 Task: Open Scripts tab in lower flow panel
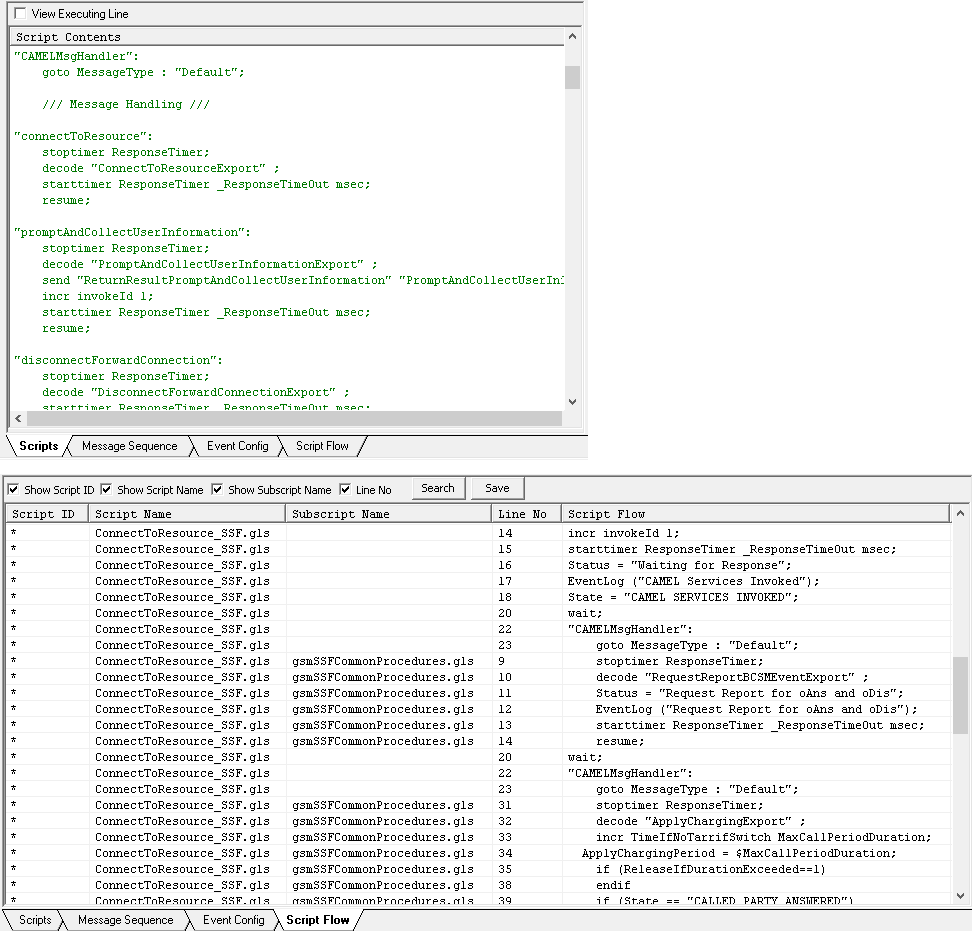pos(35,920)
